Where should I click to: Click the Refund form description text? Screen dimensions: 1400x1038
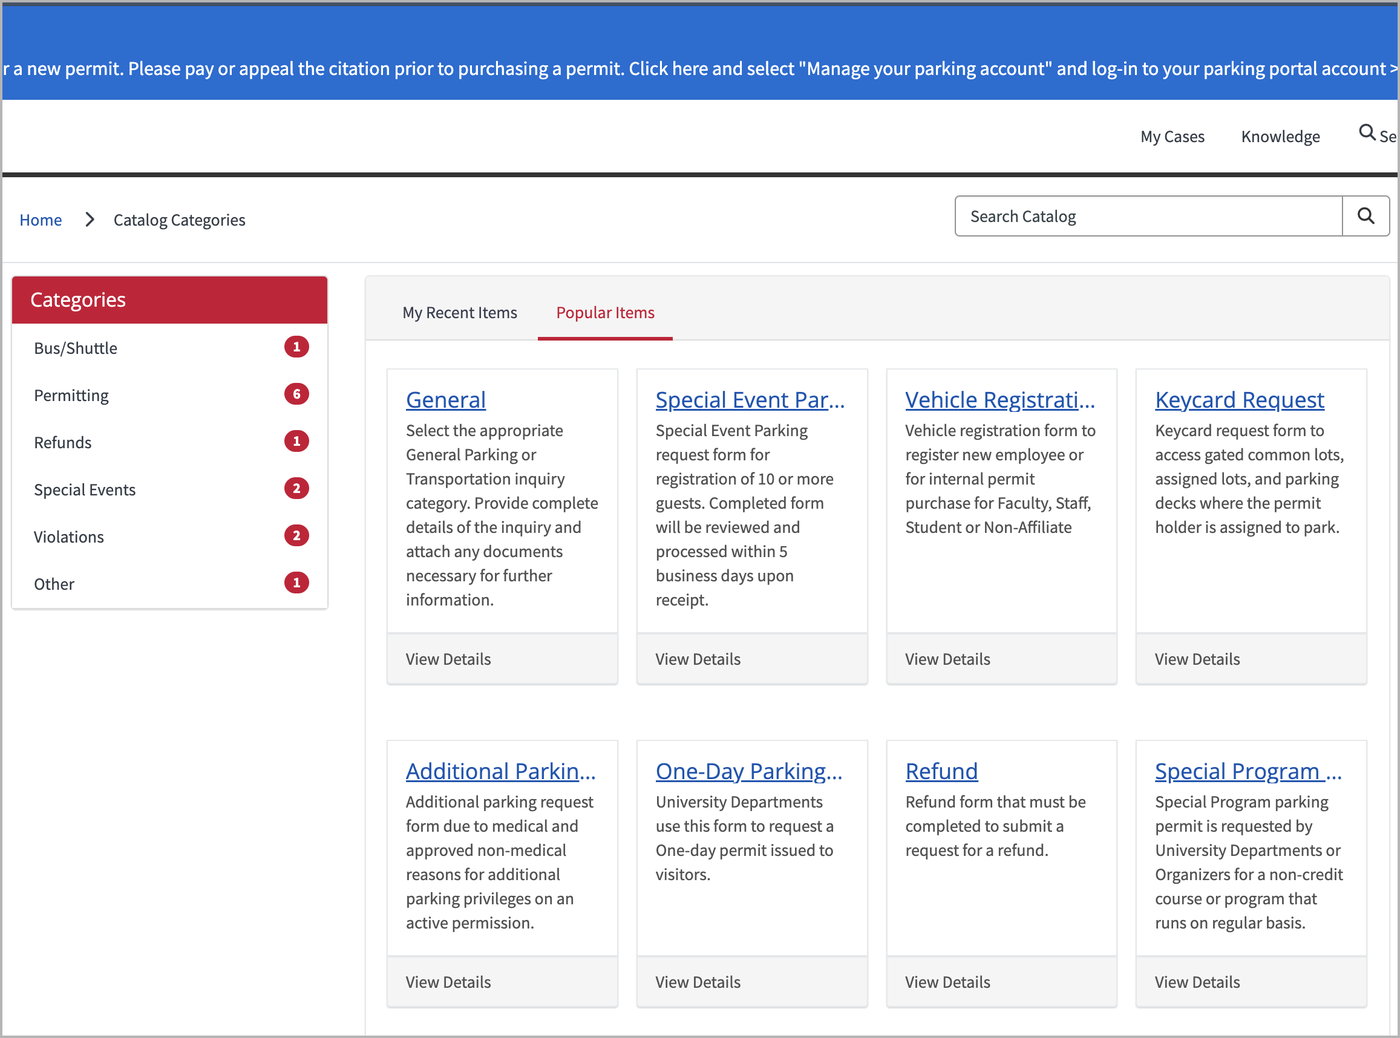996,826
